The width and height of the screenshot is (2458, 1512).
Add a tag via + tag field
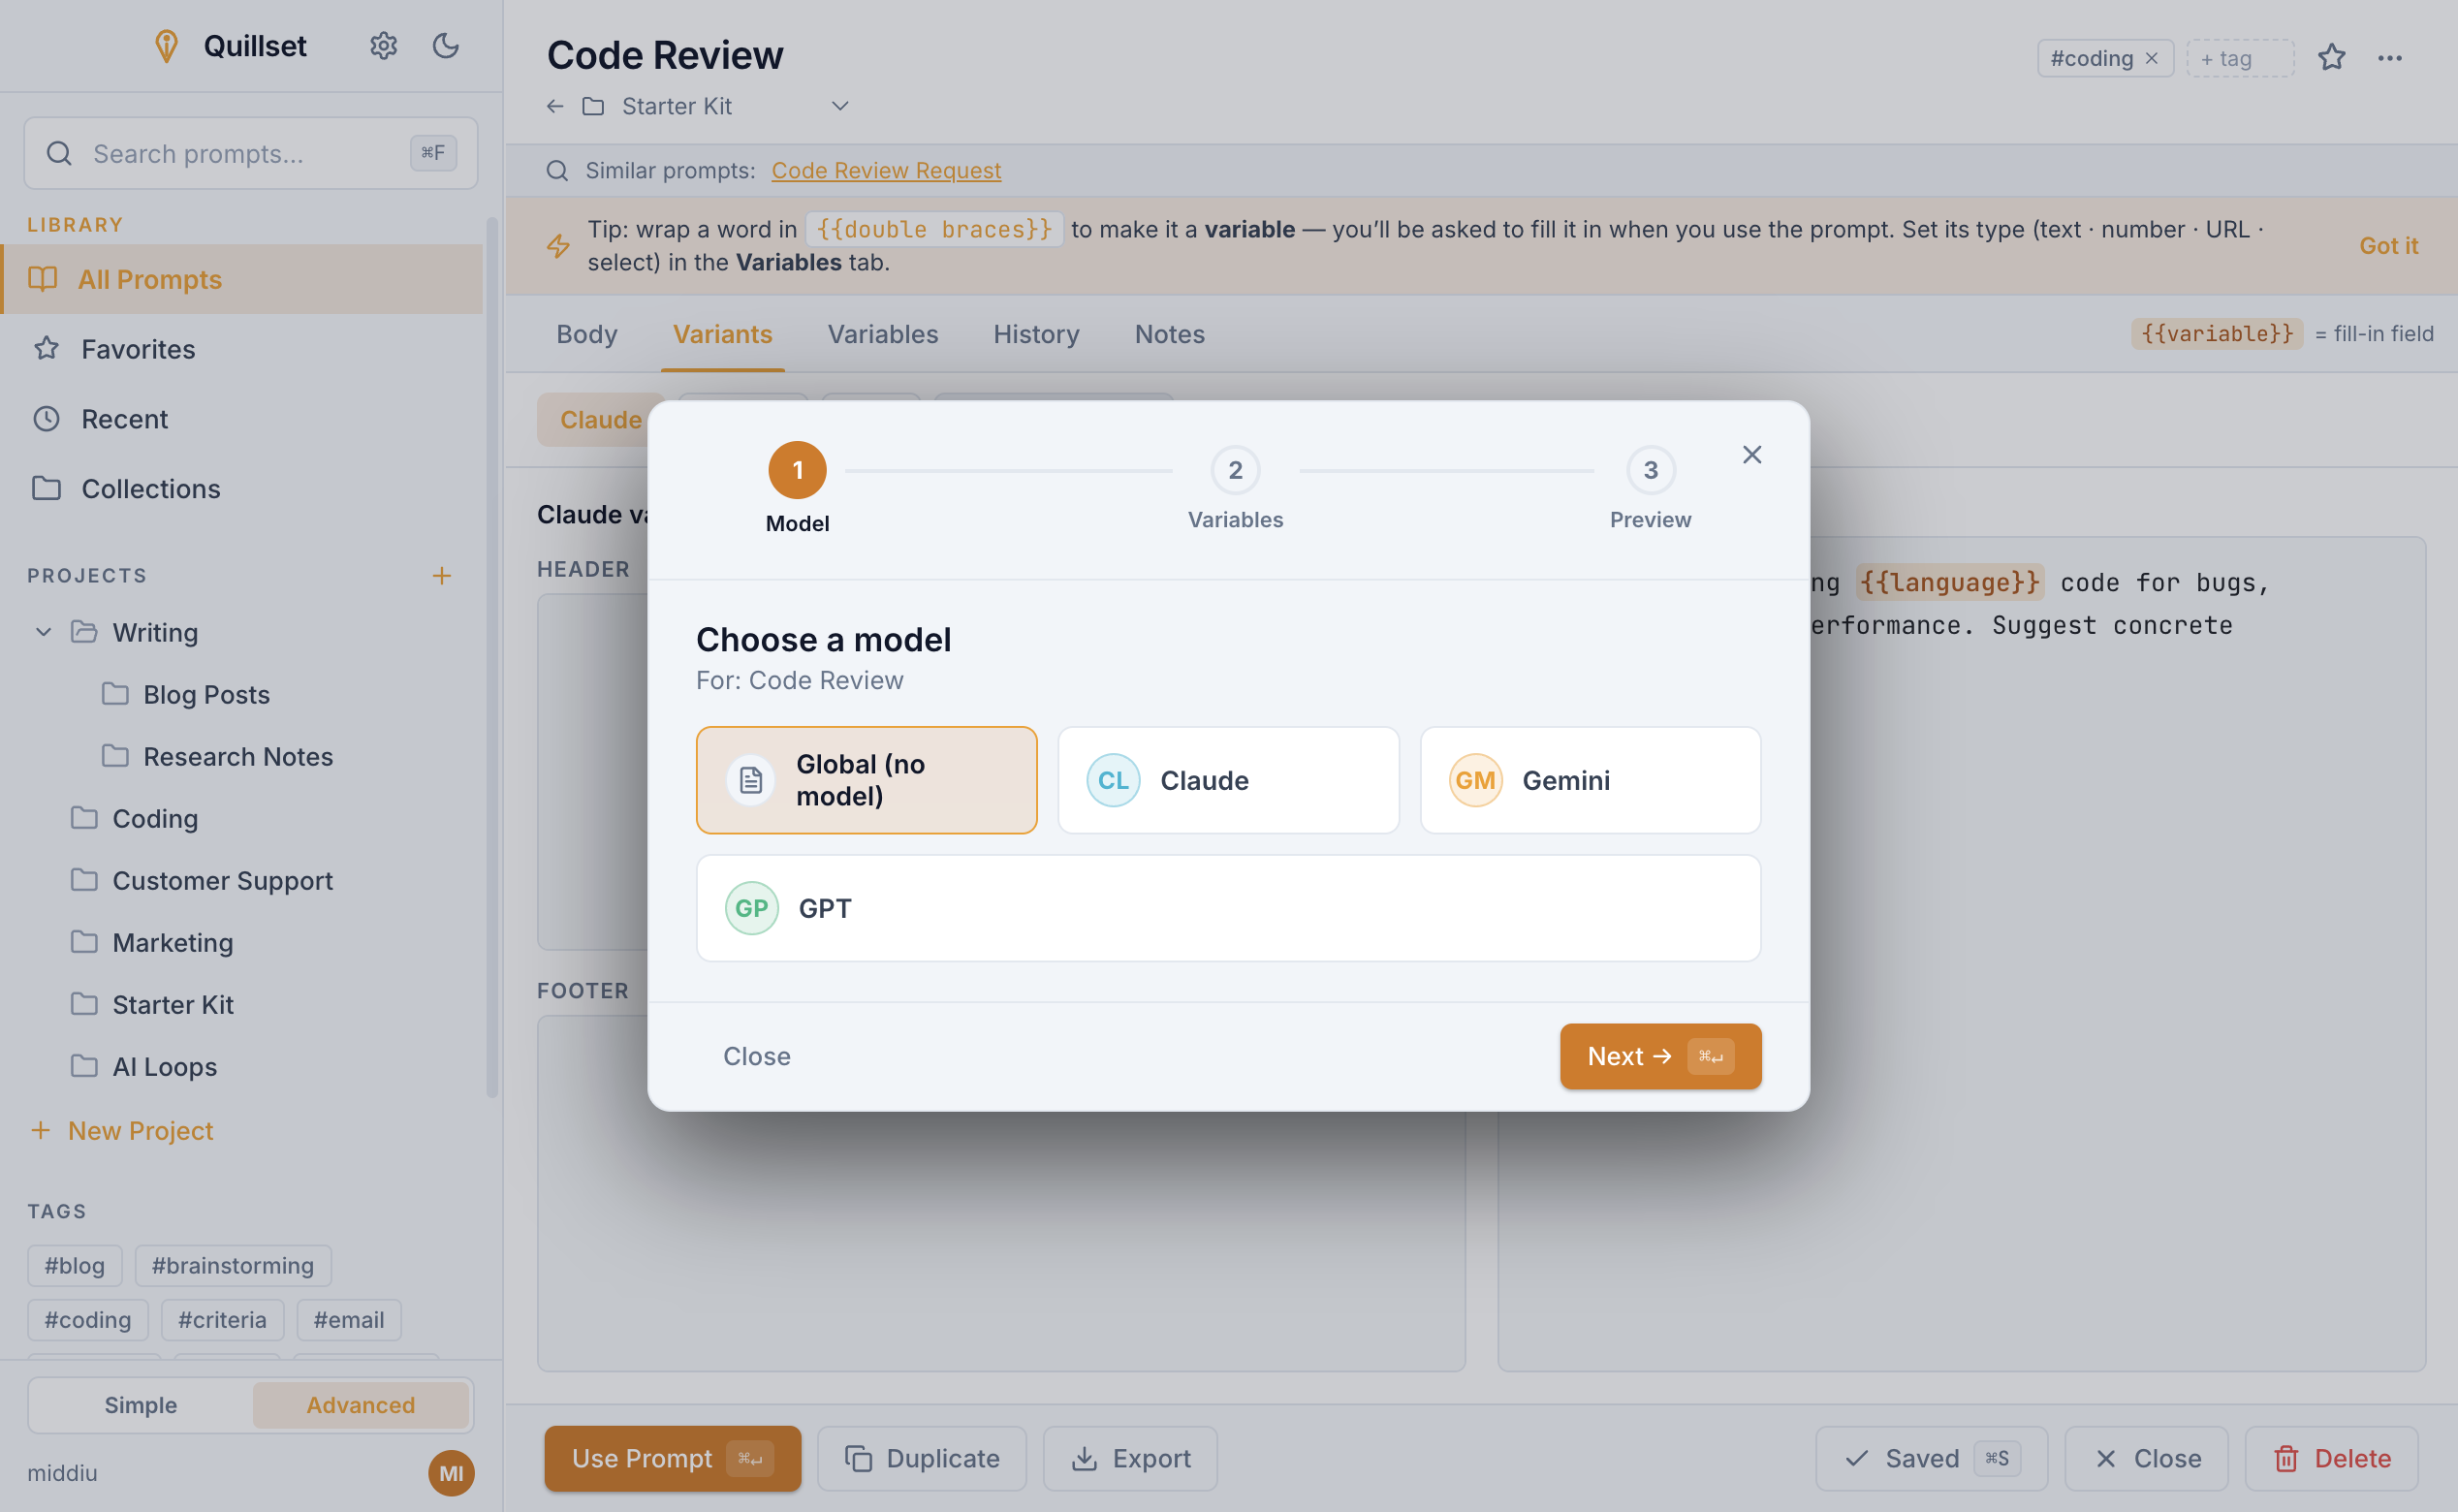pos(2240,58)
